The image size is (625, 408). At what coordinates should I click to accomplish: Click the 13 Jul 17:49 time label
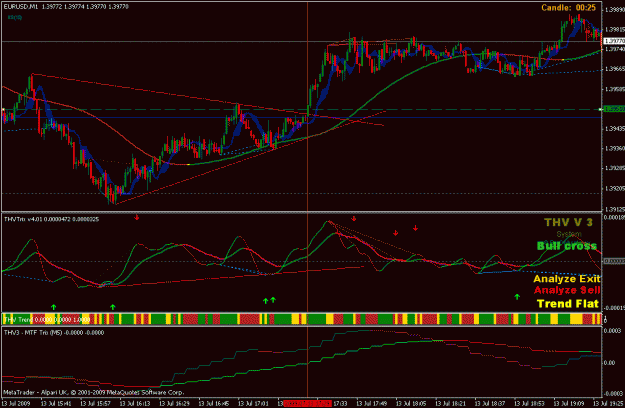[371, 403]
